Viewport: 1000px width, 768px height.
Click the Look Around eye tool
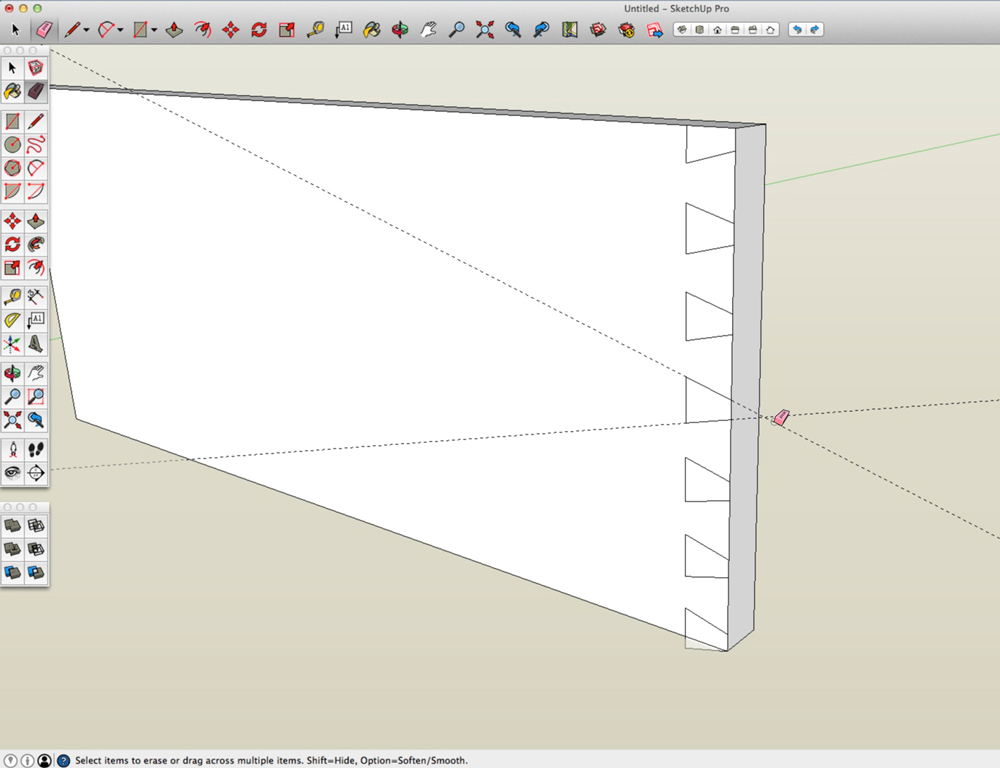pyautogui.click(x=13, y=472)
